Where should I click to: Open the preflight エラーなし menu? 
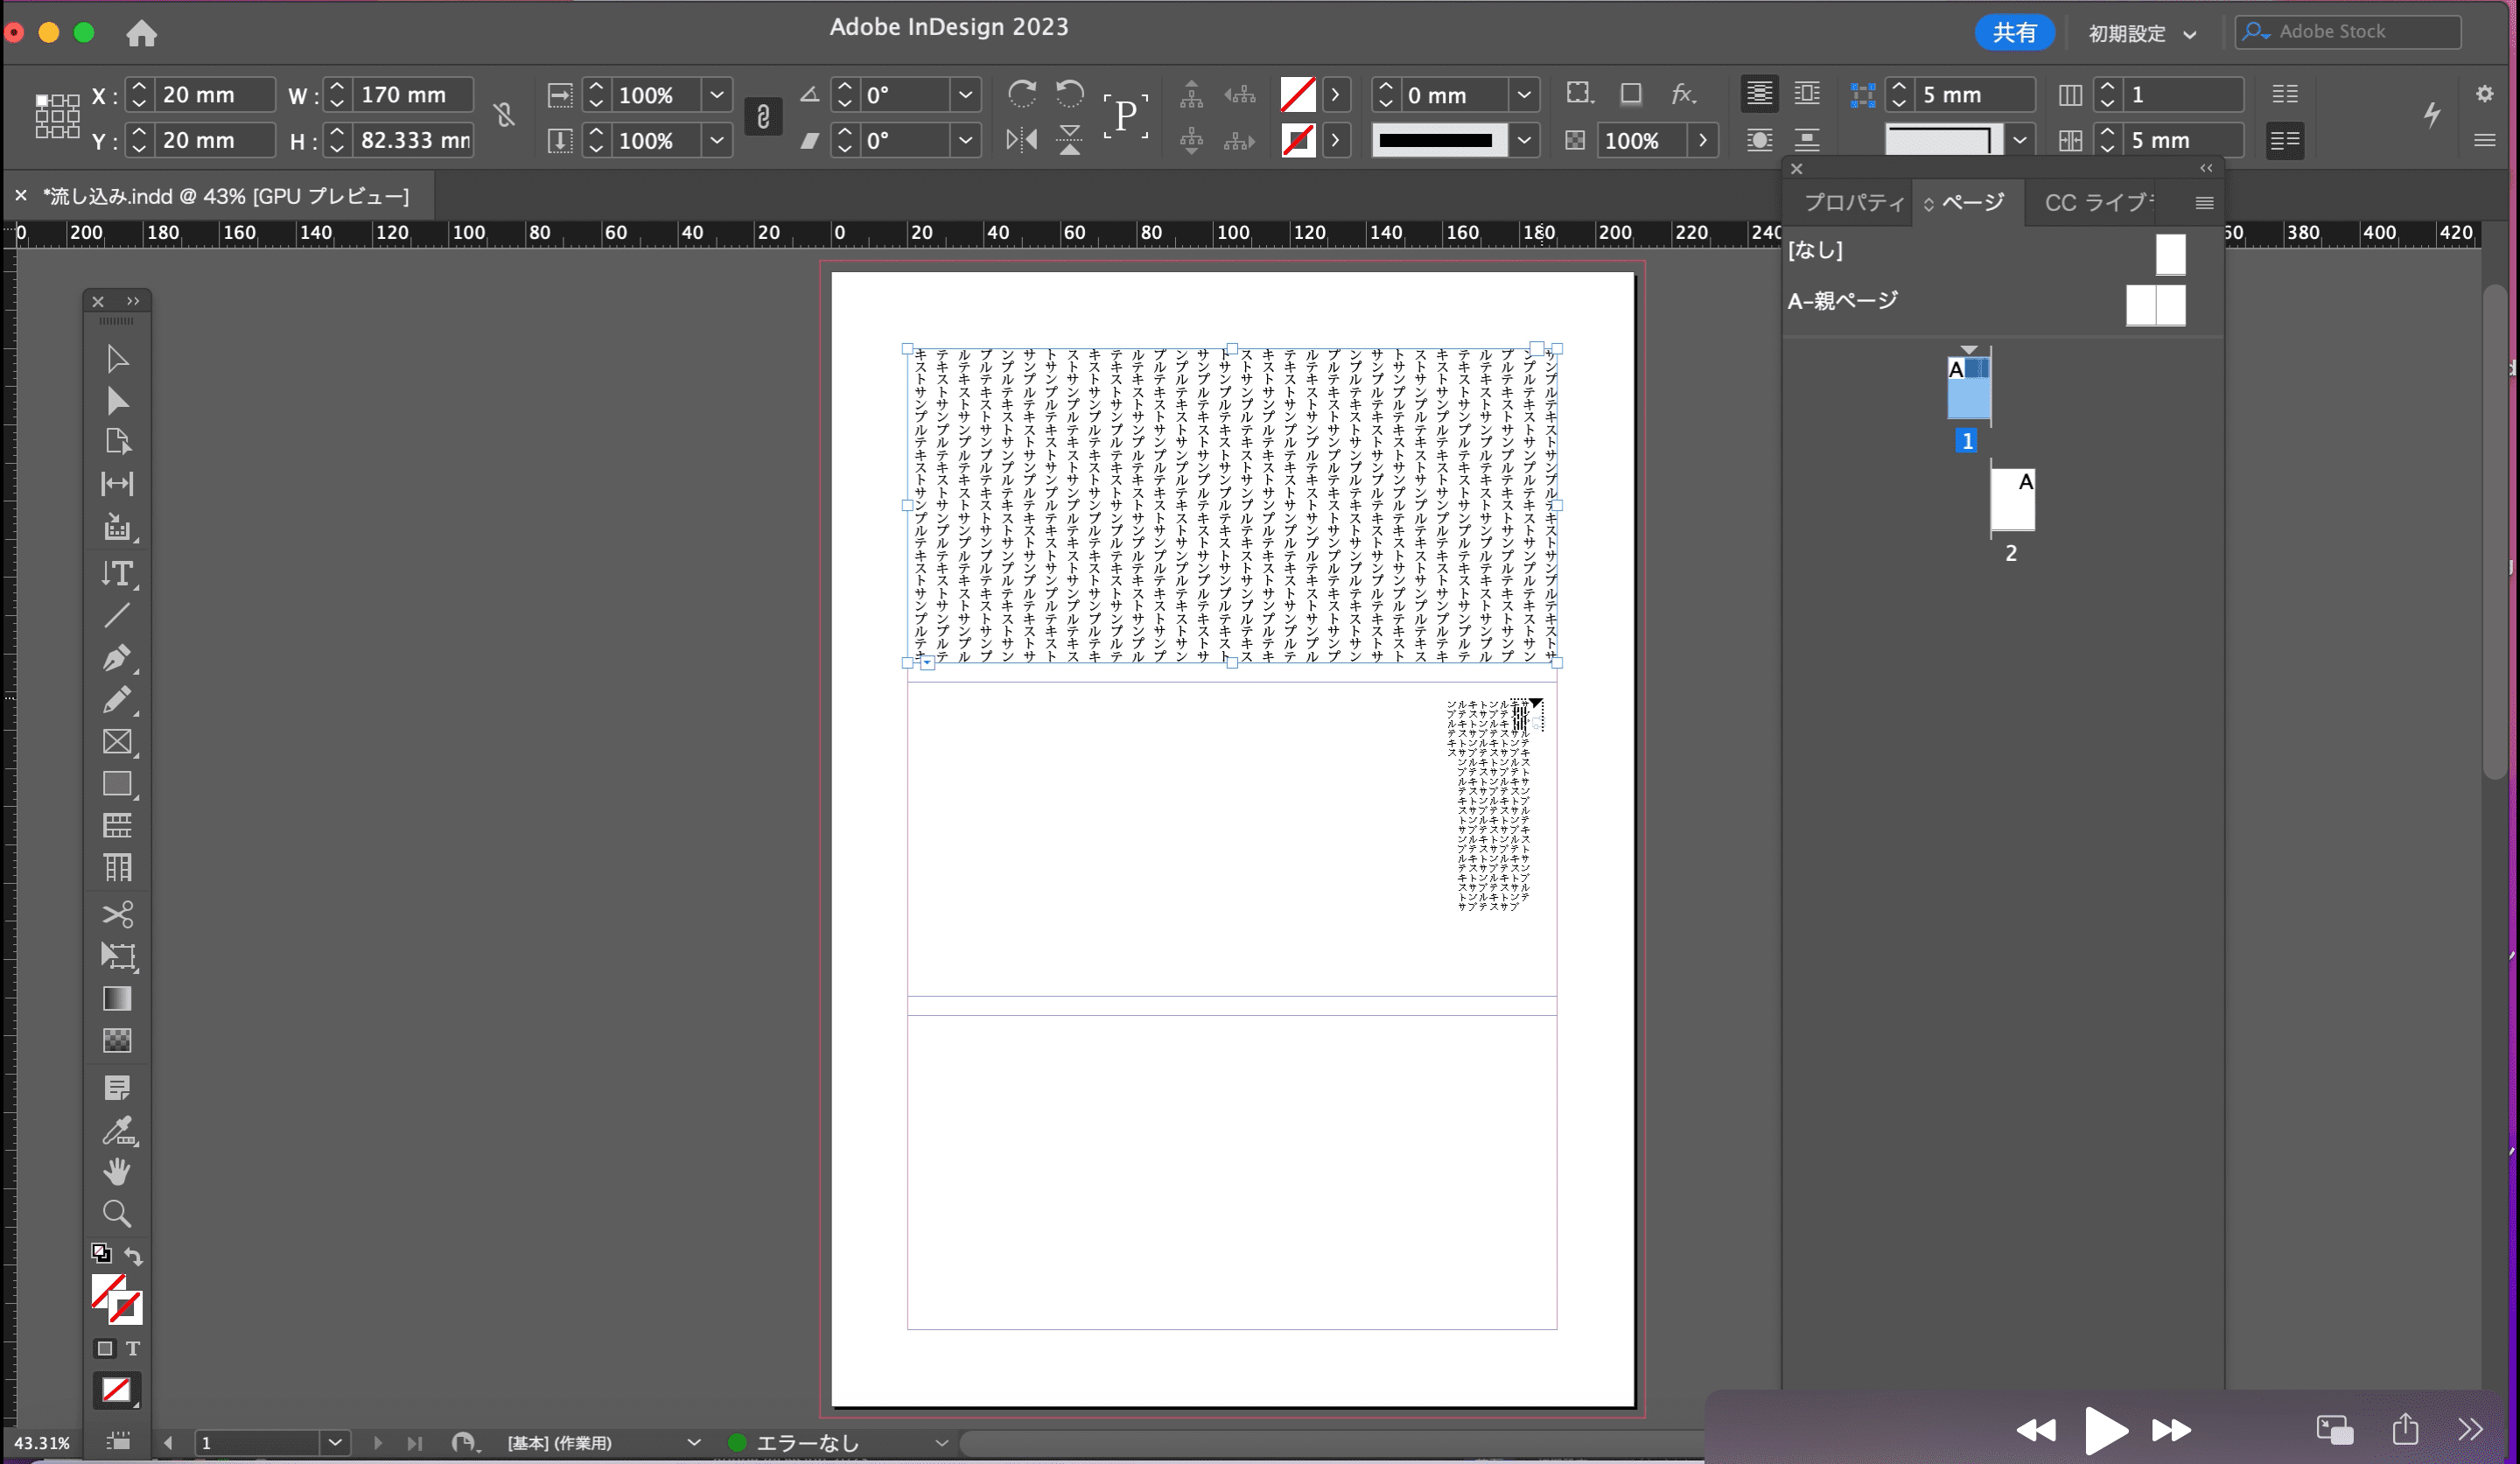pos(941,1442)
